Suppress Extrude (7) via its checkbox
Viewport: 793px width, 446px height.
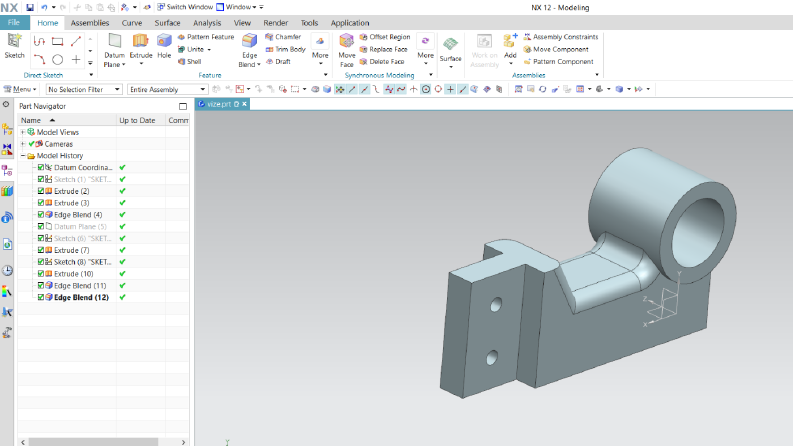pos(41,250)
